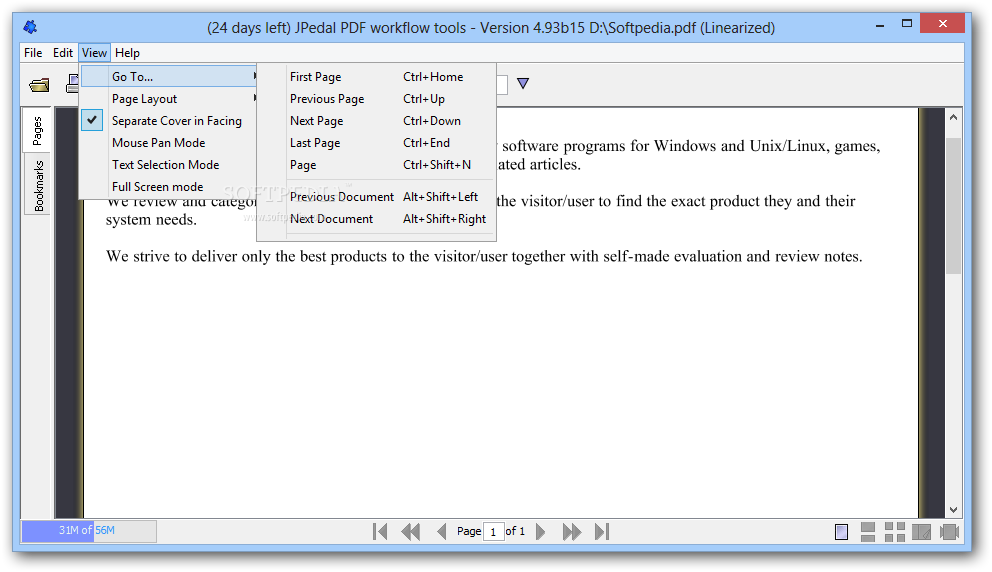Choose First Page in Go To submenu
The width and height of the screenshot is (992, 572).
(377, 77)
